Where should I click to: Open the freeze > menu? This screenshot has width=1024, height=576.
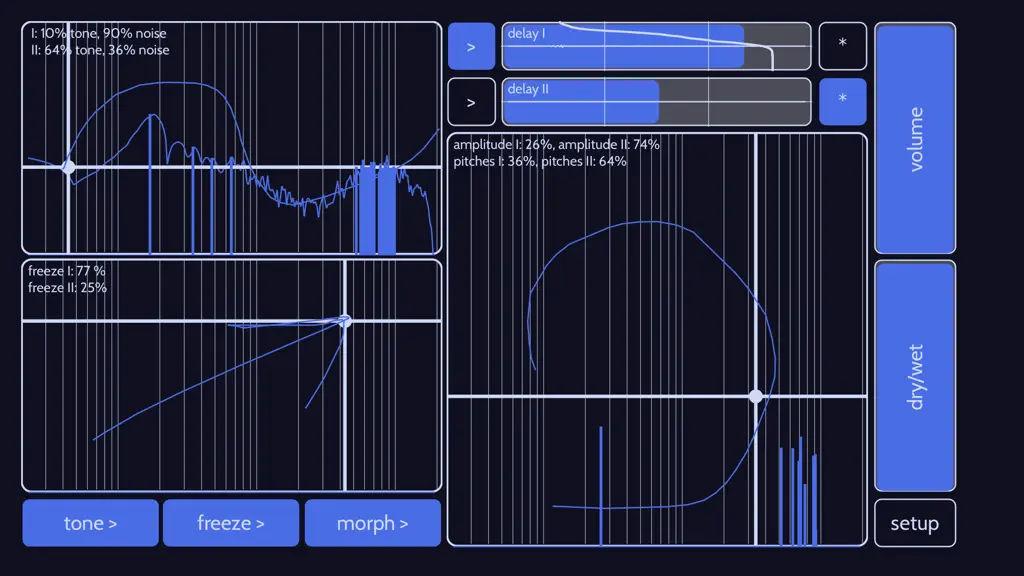click(231, 523)
